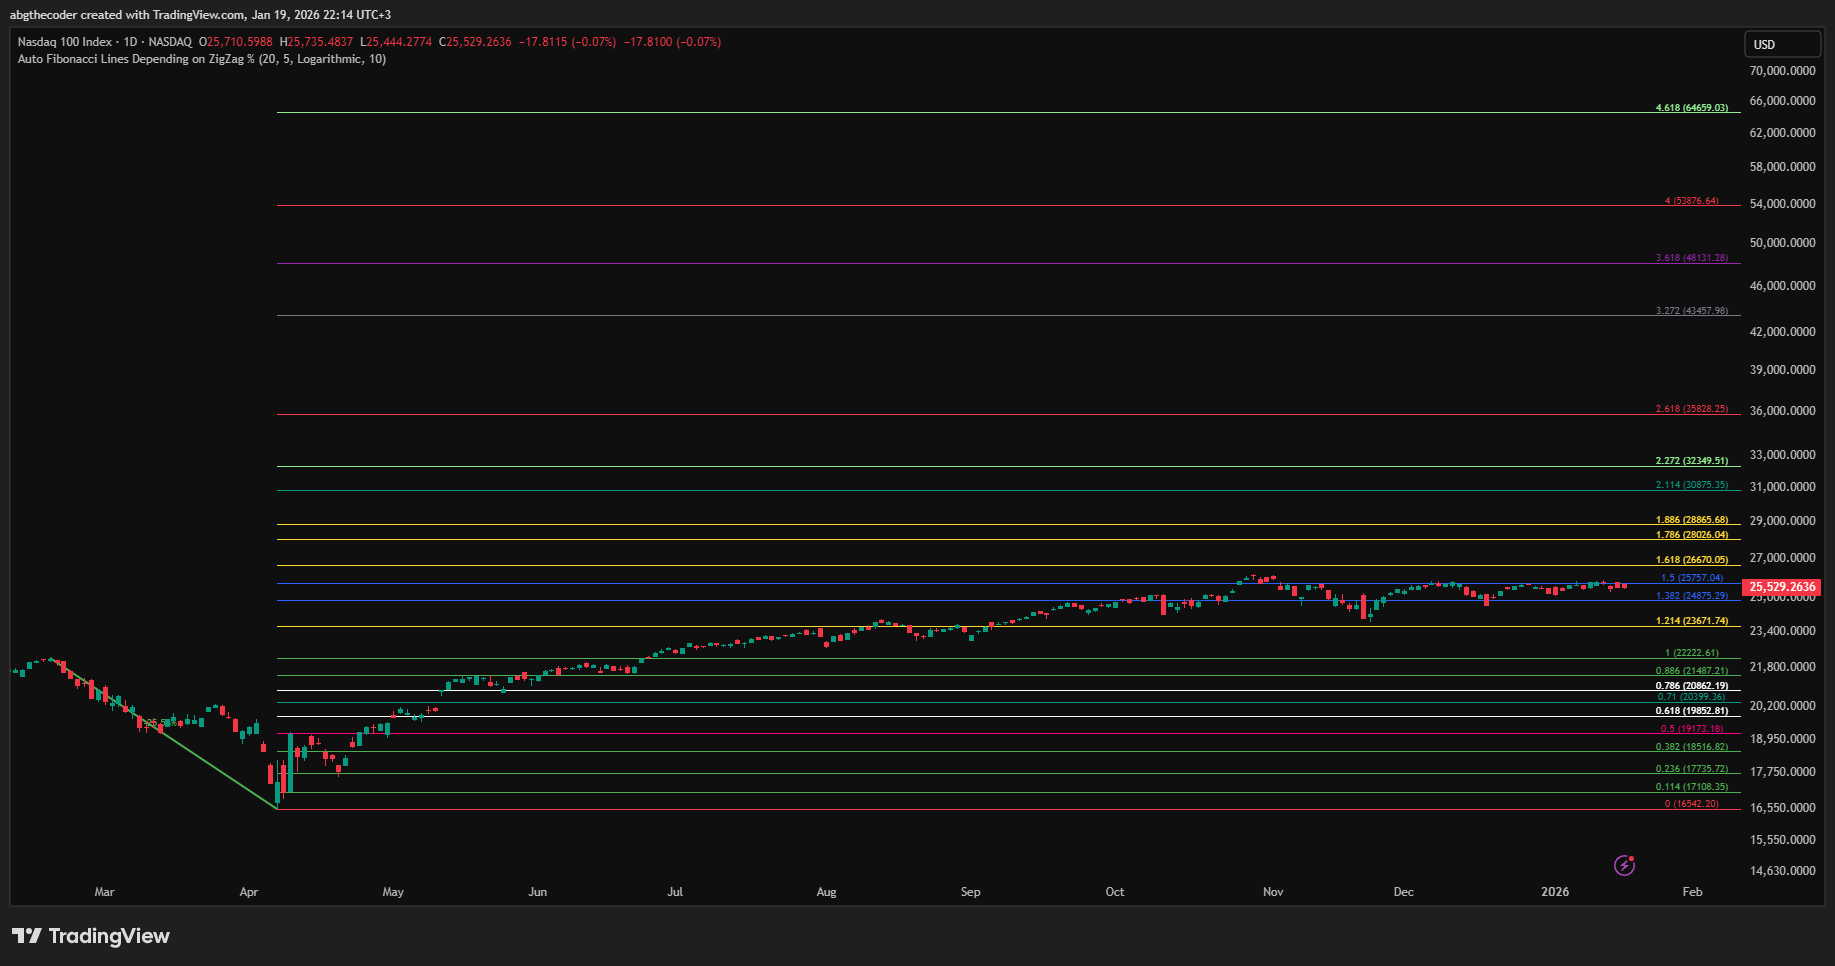Click the May label on time axis
The height and width of the screenshot is (966, 1835).
[x=393, y=892]
